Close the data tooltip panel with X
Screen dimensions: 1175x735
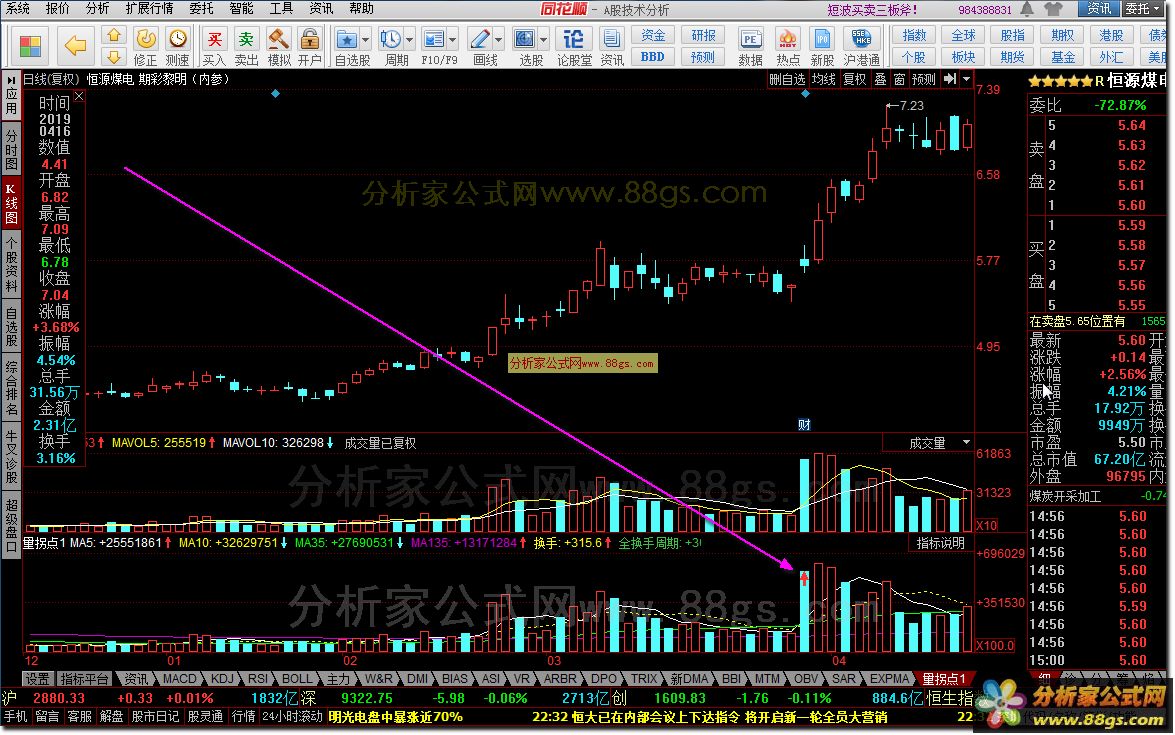click(x=79, y=97)
